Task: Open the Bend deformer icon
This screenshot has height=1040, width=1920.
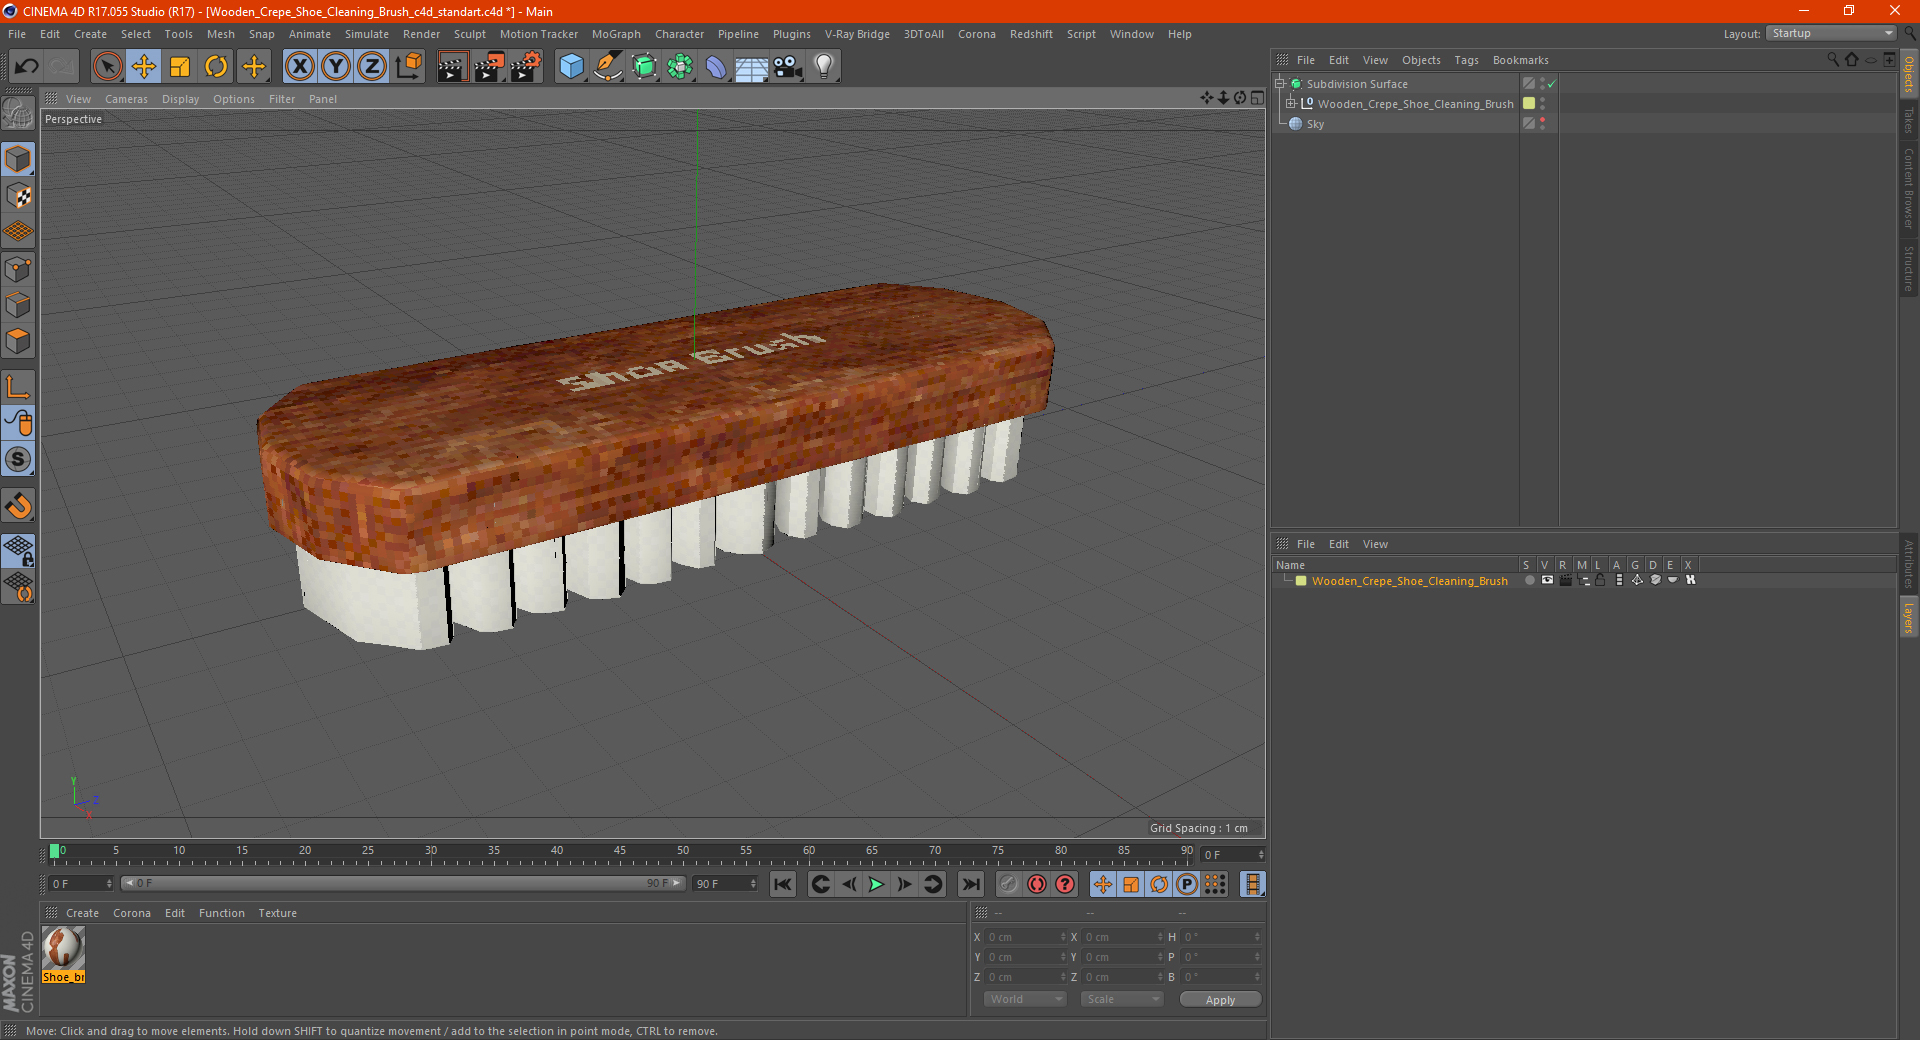Action: 716,67
